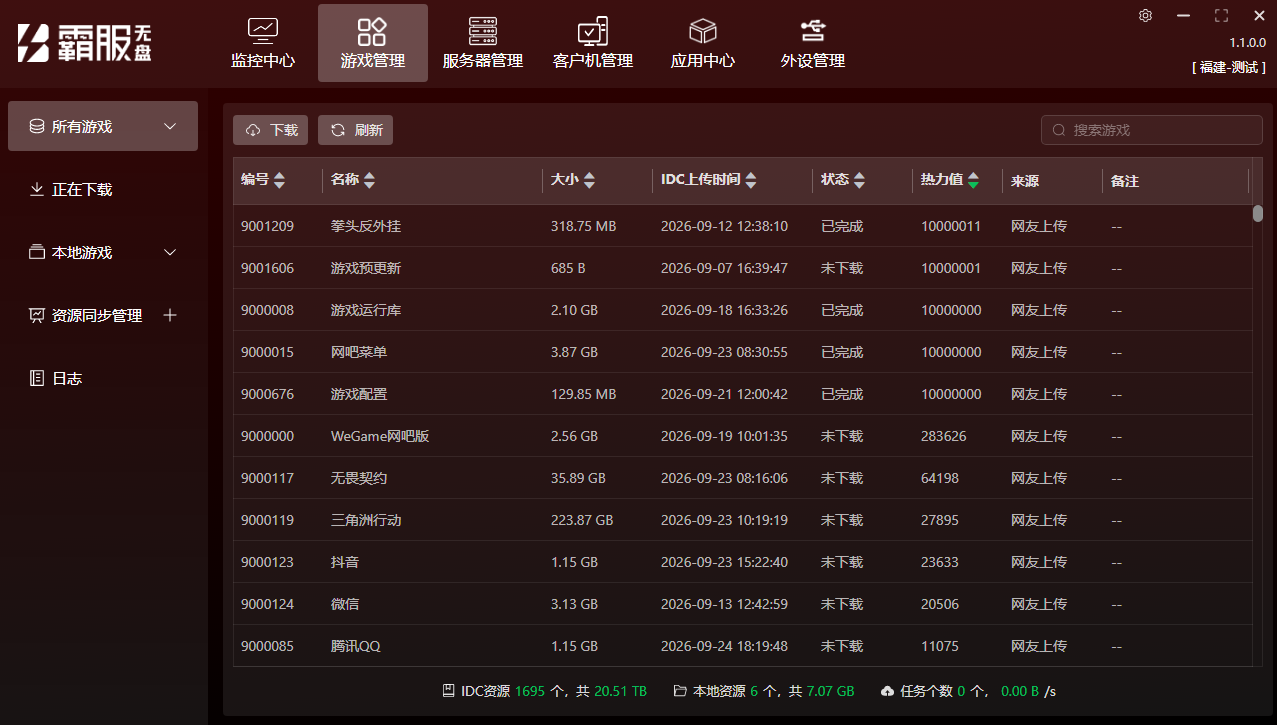Select 正在下载 in sidebar
Screen dimensions: 1277x725
click(x=103, y=189)
